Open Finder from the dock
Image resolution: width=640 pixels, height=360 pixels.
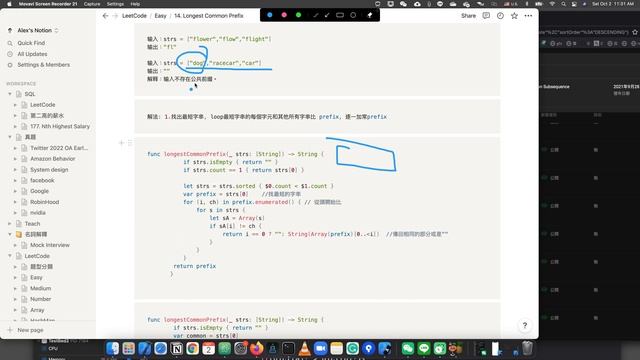pyautogui.click(x=113, y=349)
